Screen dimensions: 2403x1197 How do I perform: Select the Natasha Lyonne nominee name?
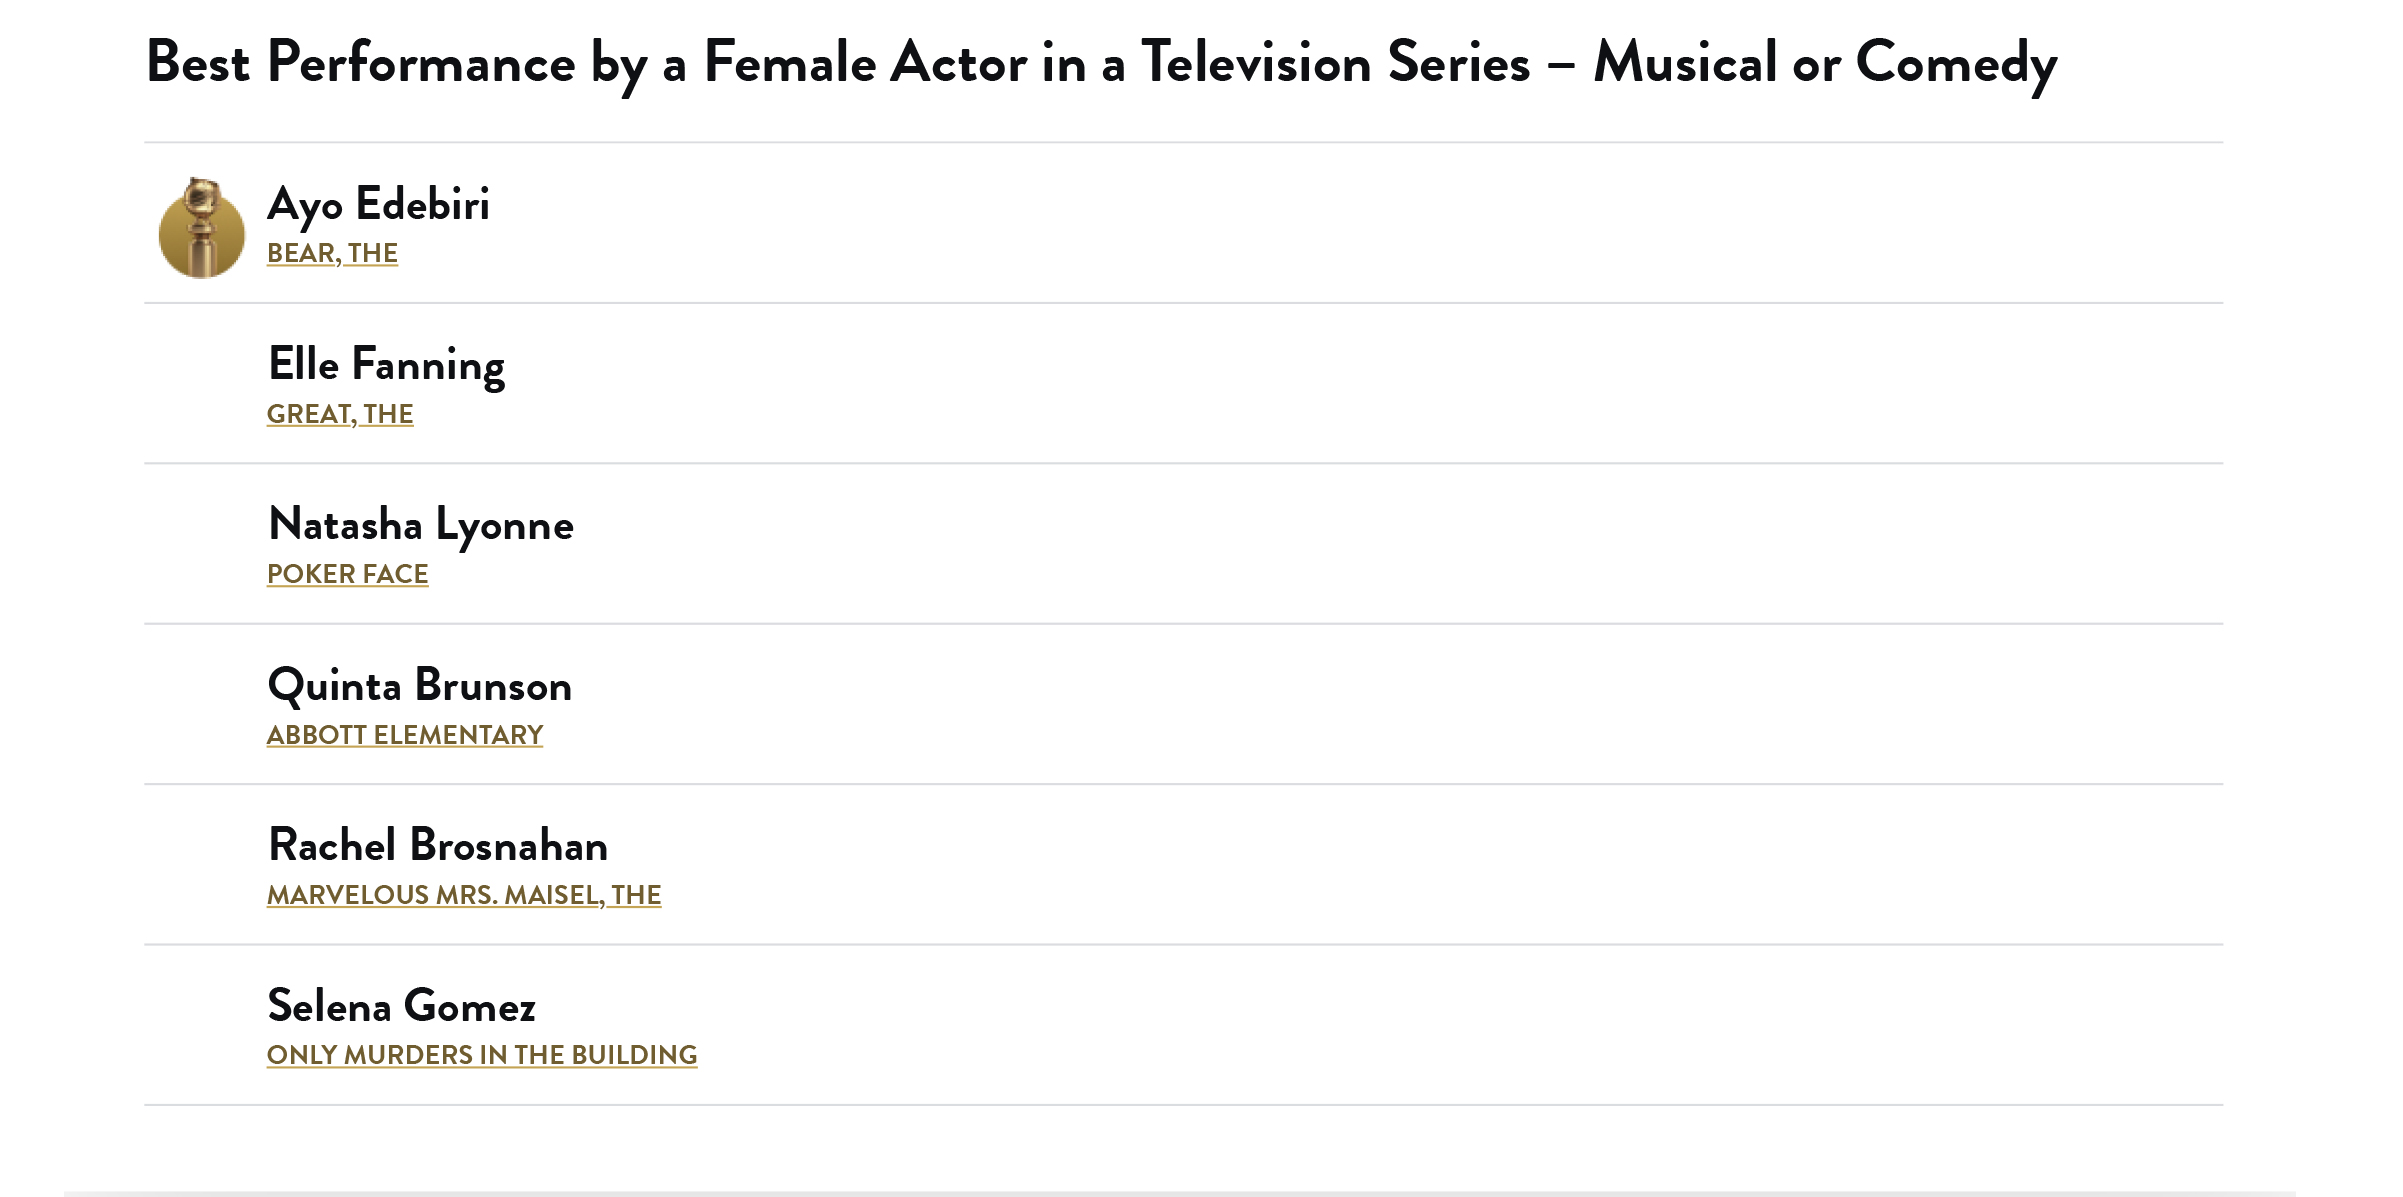[x=421, y=525]
